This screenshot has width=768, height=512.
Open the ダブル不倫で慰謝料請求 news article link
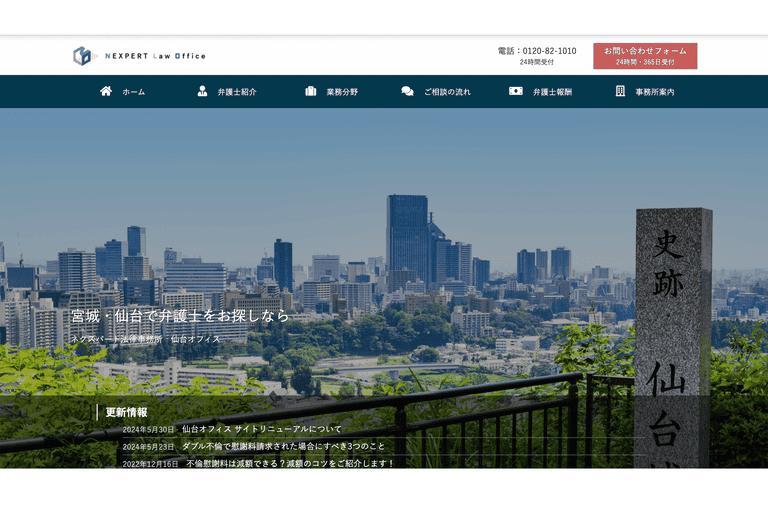284,446
